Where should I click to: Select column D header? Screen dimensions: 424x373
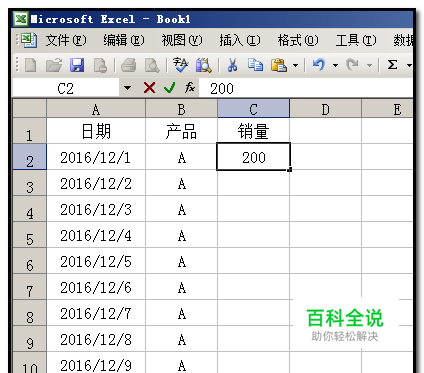326,109
